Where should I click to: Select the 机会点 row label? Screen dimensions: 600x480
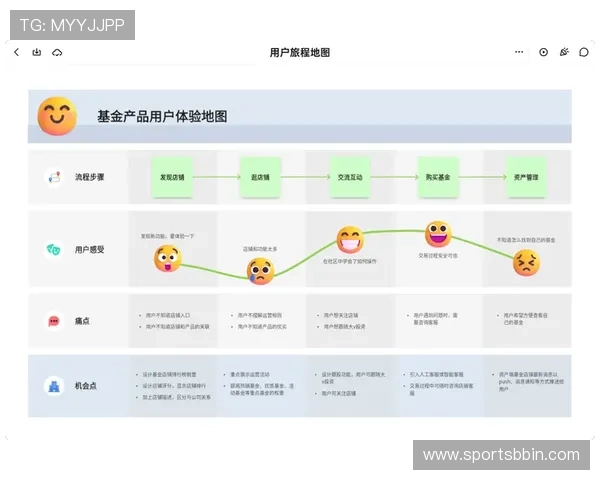[x=86, y=385]
